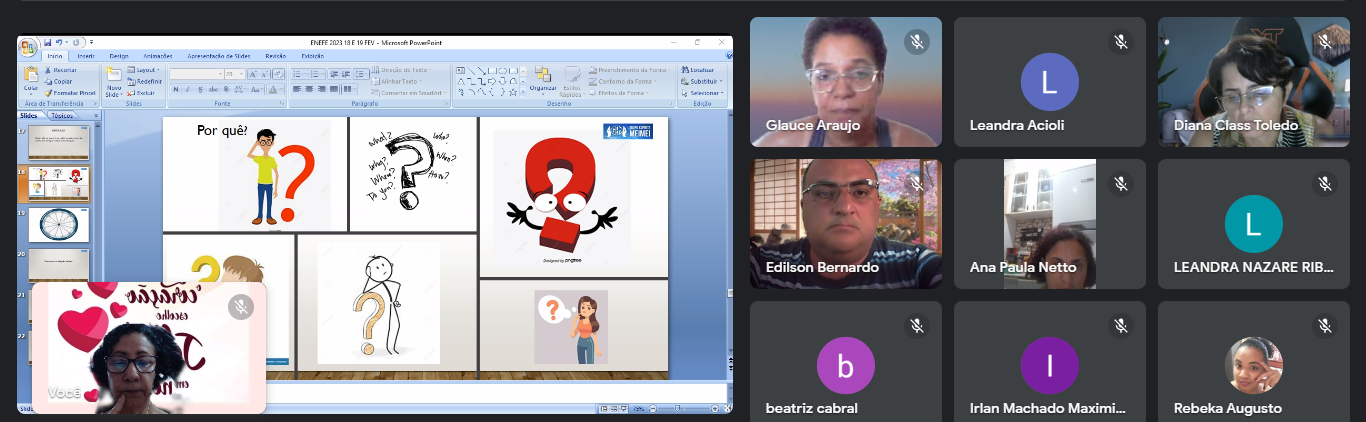Open the round Office button menu

pyautogui.click(x=28, y=48)
